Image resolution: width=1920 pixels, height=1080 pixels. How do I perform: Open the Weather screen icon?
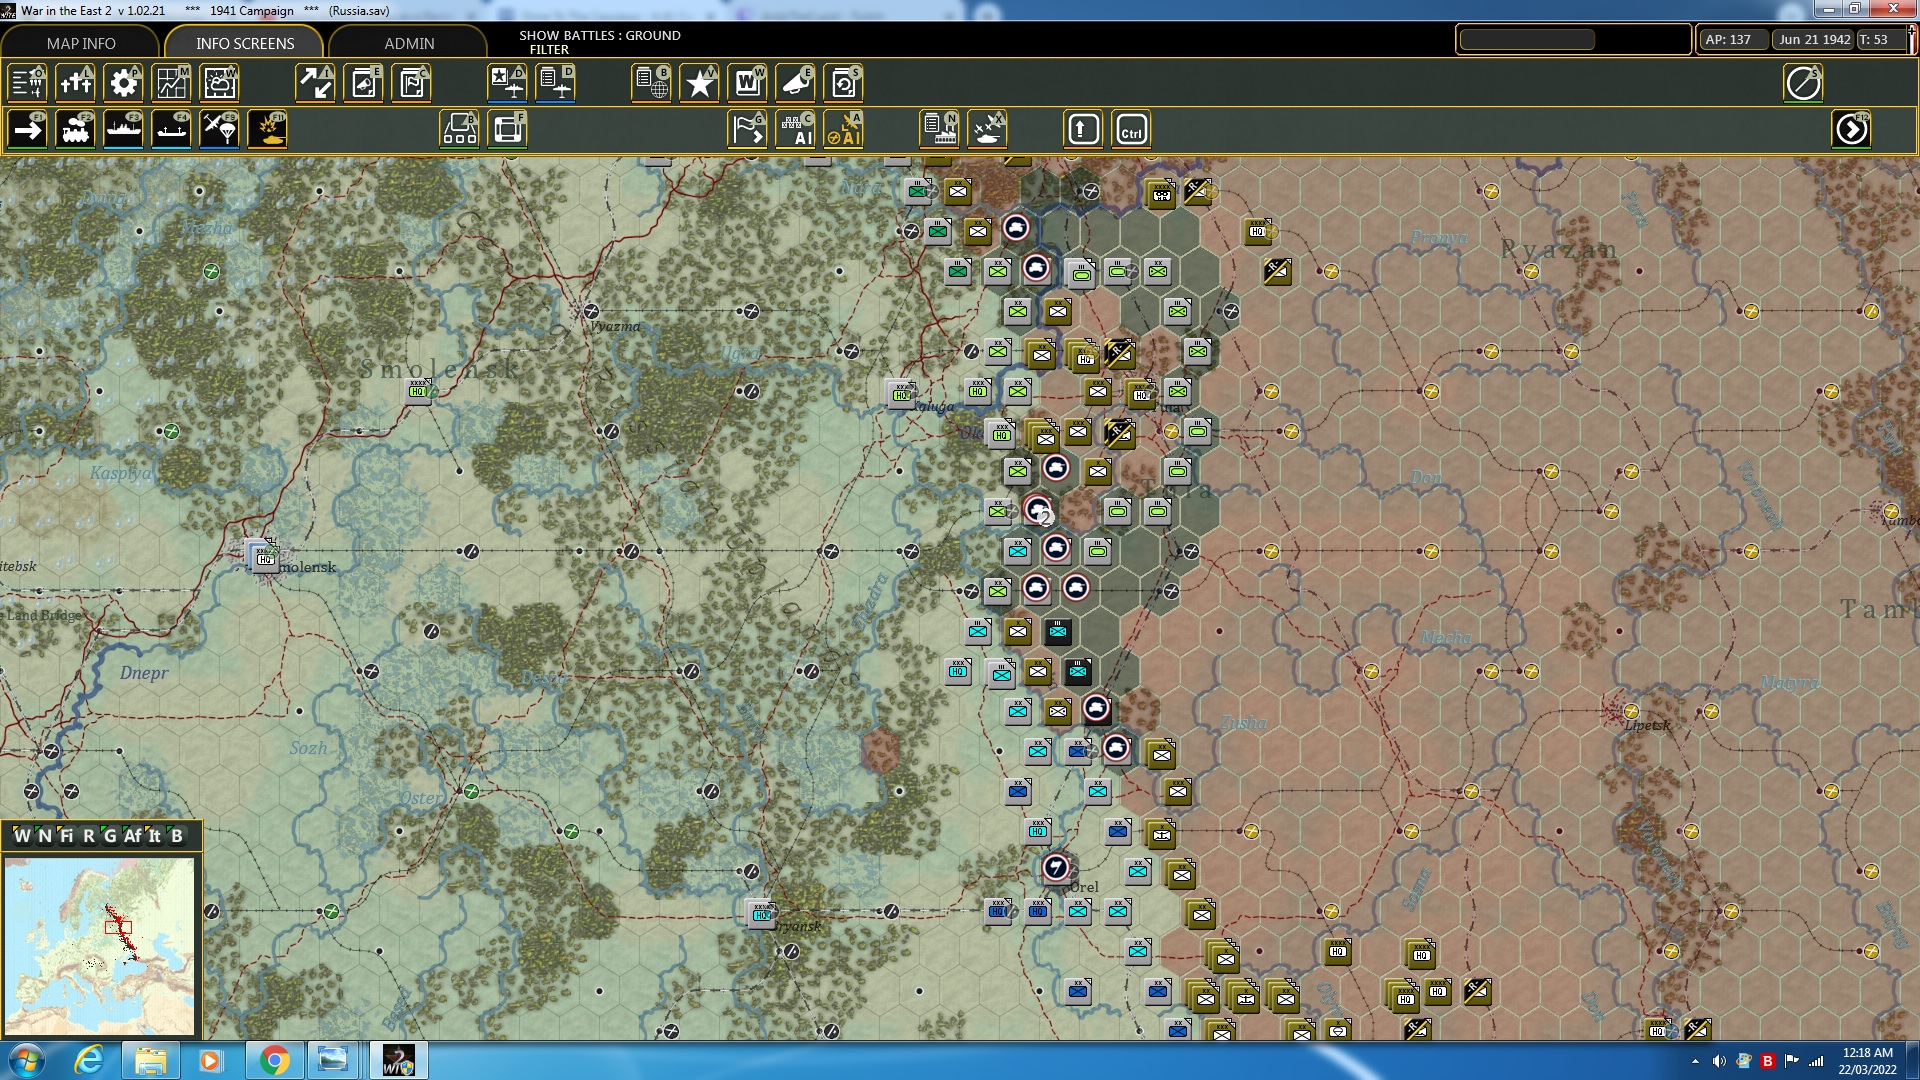(219, 83)
